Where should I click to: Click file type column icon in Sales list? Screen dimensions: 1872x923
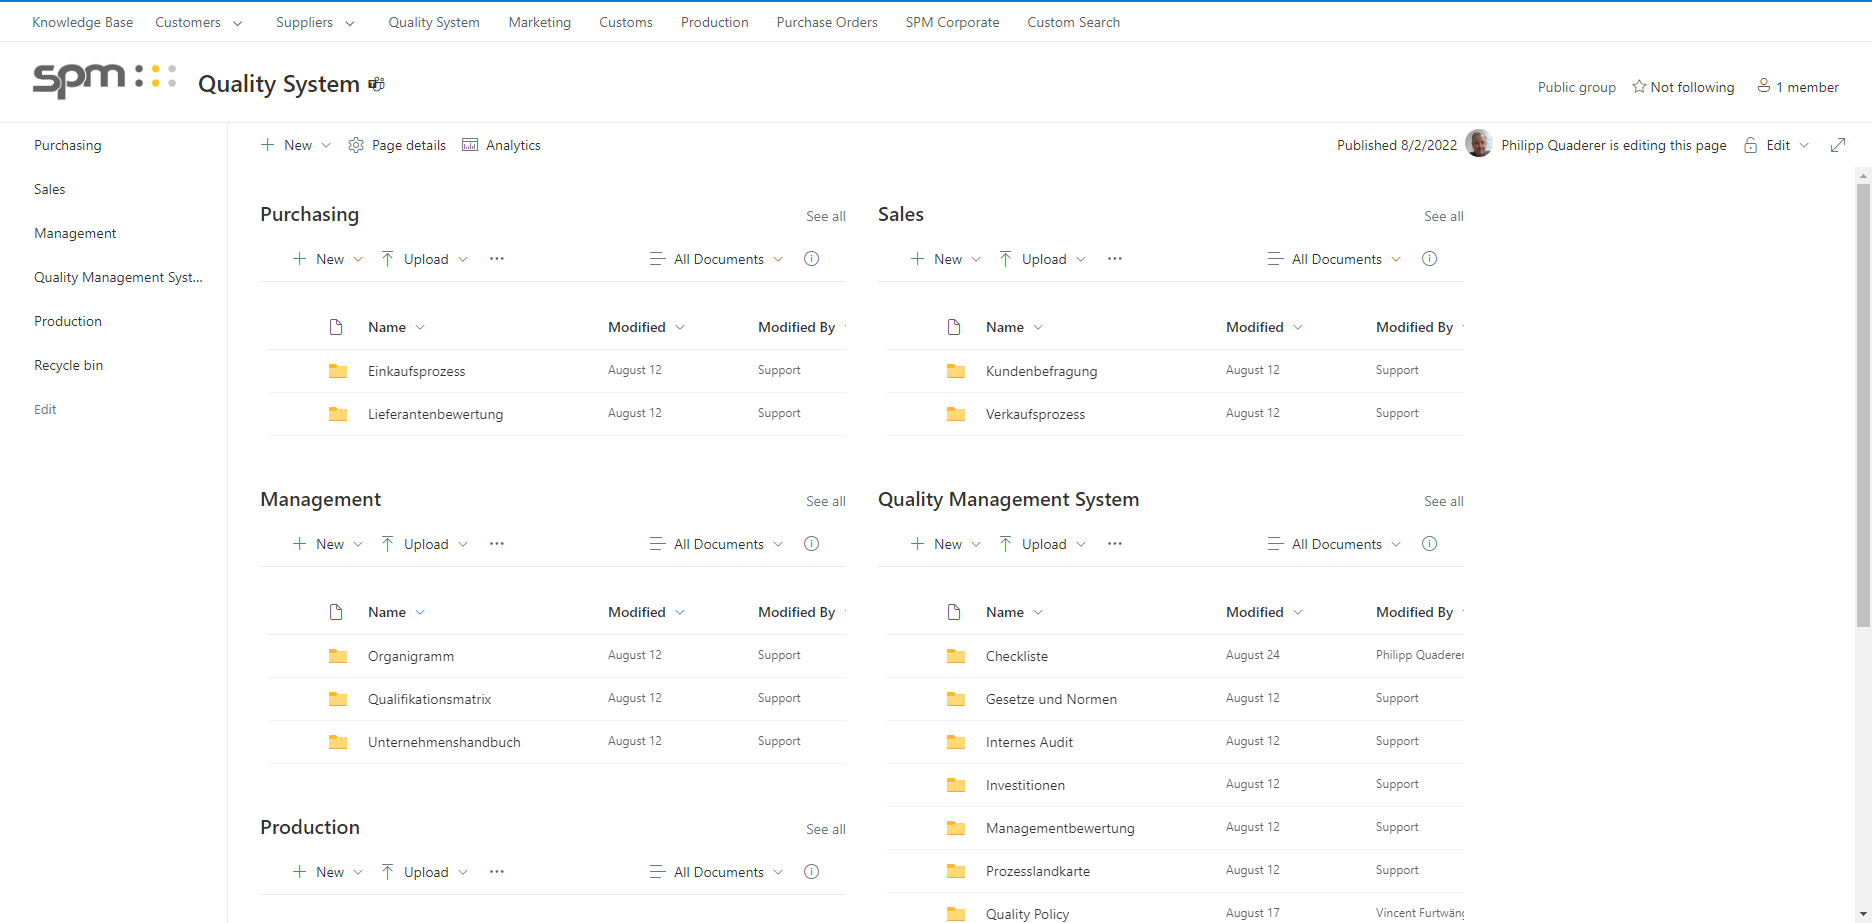tap(954, 327)
